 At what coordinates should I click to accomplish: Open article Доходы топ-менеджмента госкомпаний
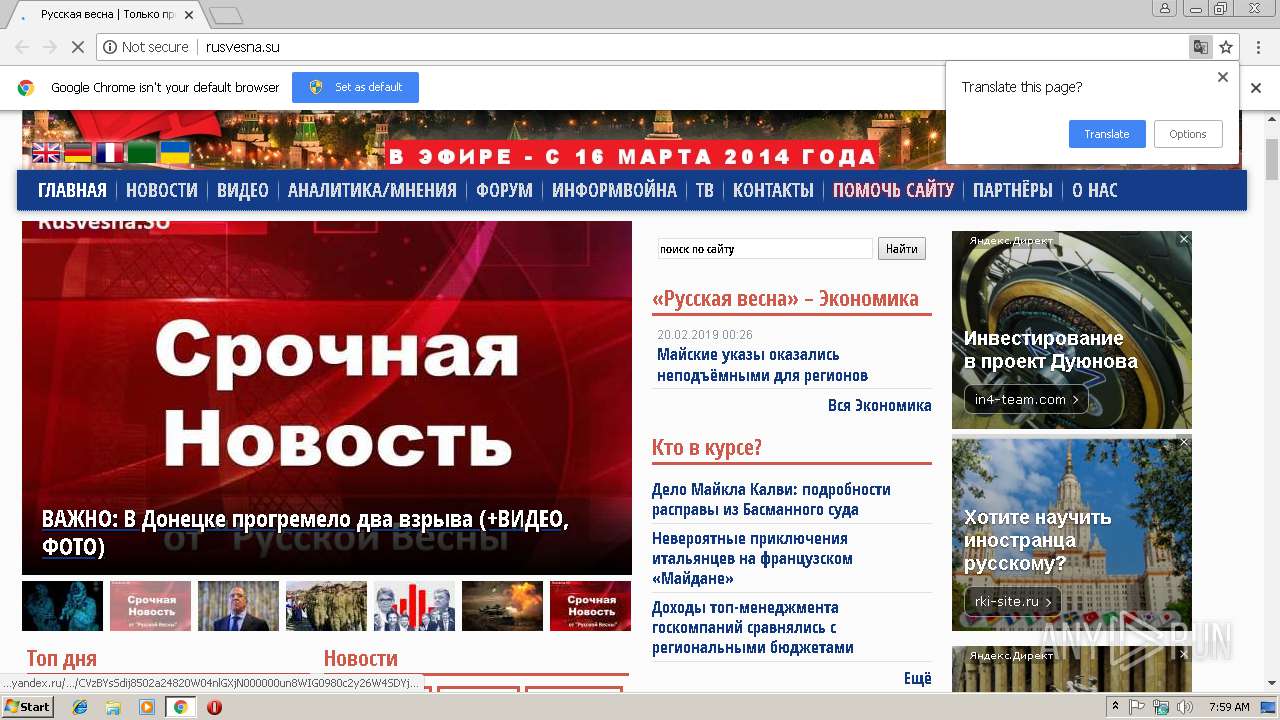pyautogui.click(x=753, y=627)
